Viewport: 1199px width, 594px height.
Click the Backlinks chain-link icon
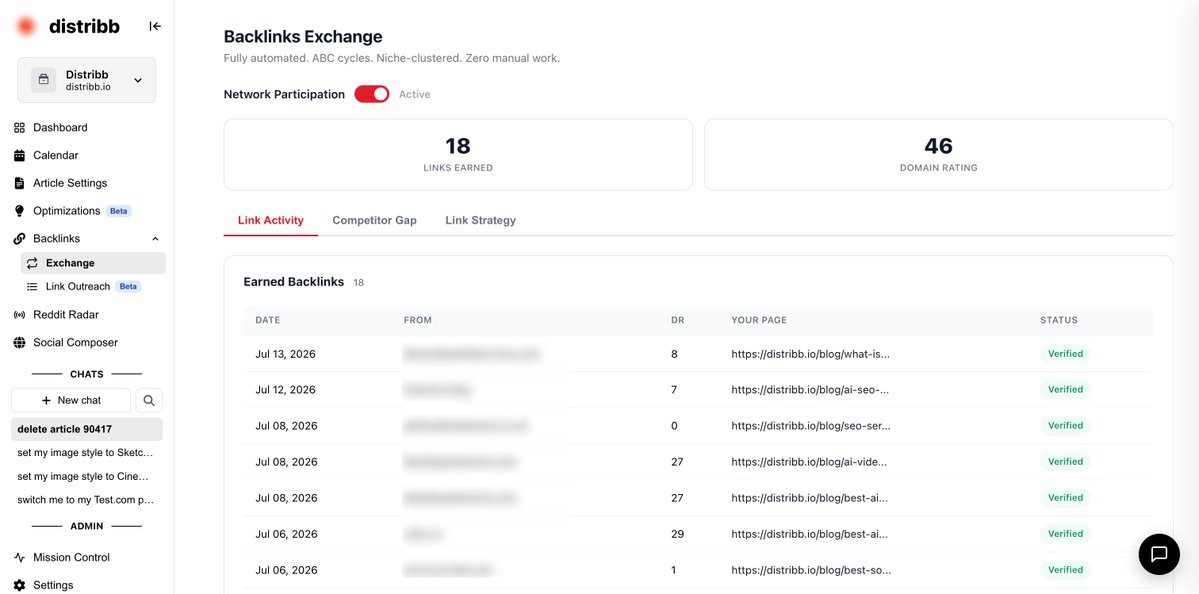tap(20, 239)
